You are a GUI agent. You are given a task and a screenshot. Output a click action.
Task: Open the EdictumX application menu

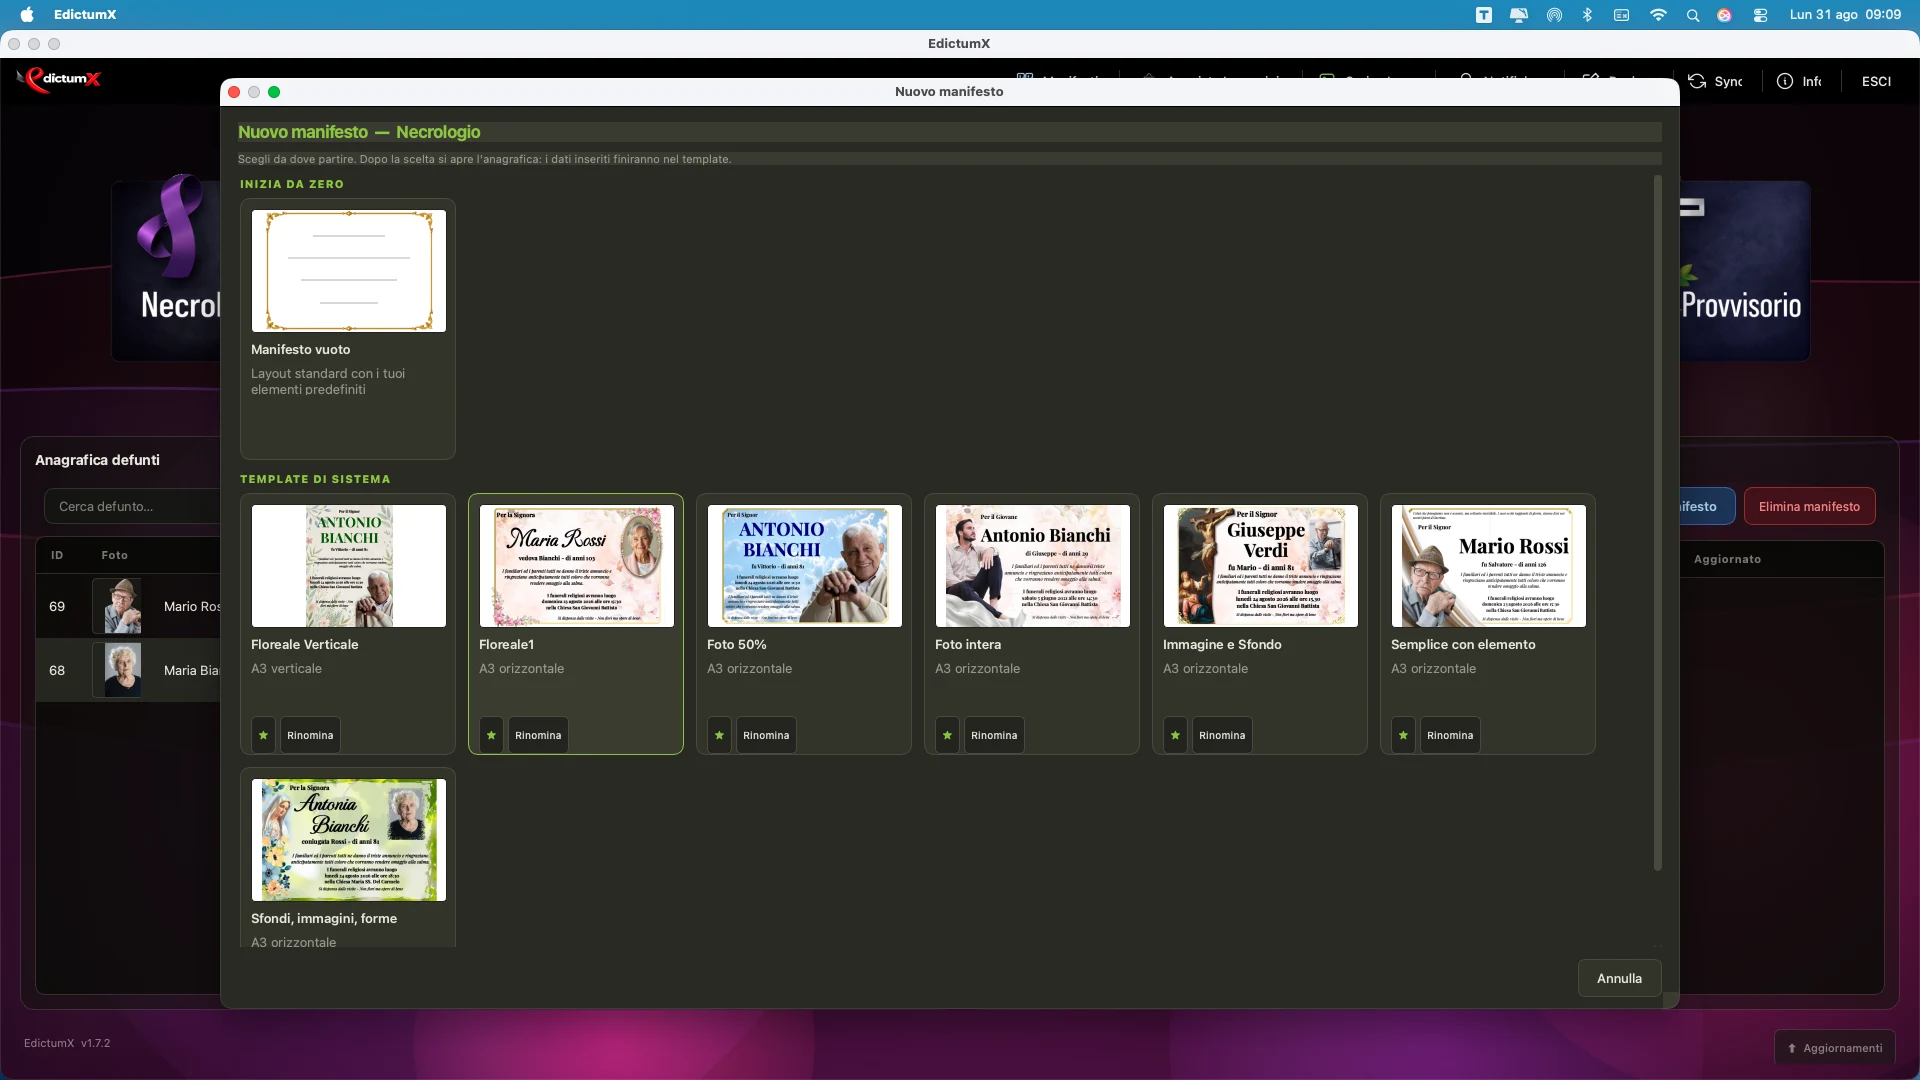[85, 15]
